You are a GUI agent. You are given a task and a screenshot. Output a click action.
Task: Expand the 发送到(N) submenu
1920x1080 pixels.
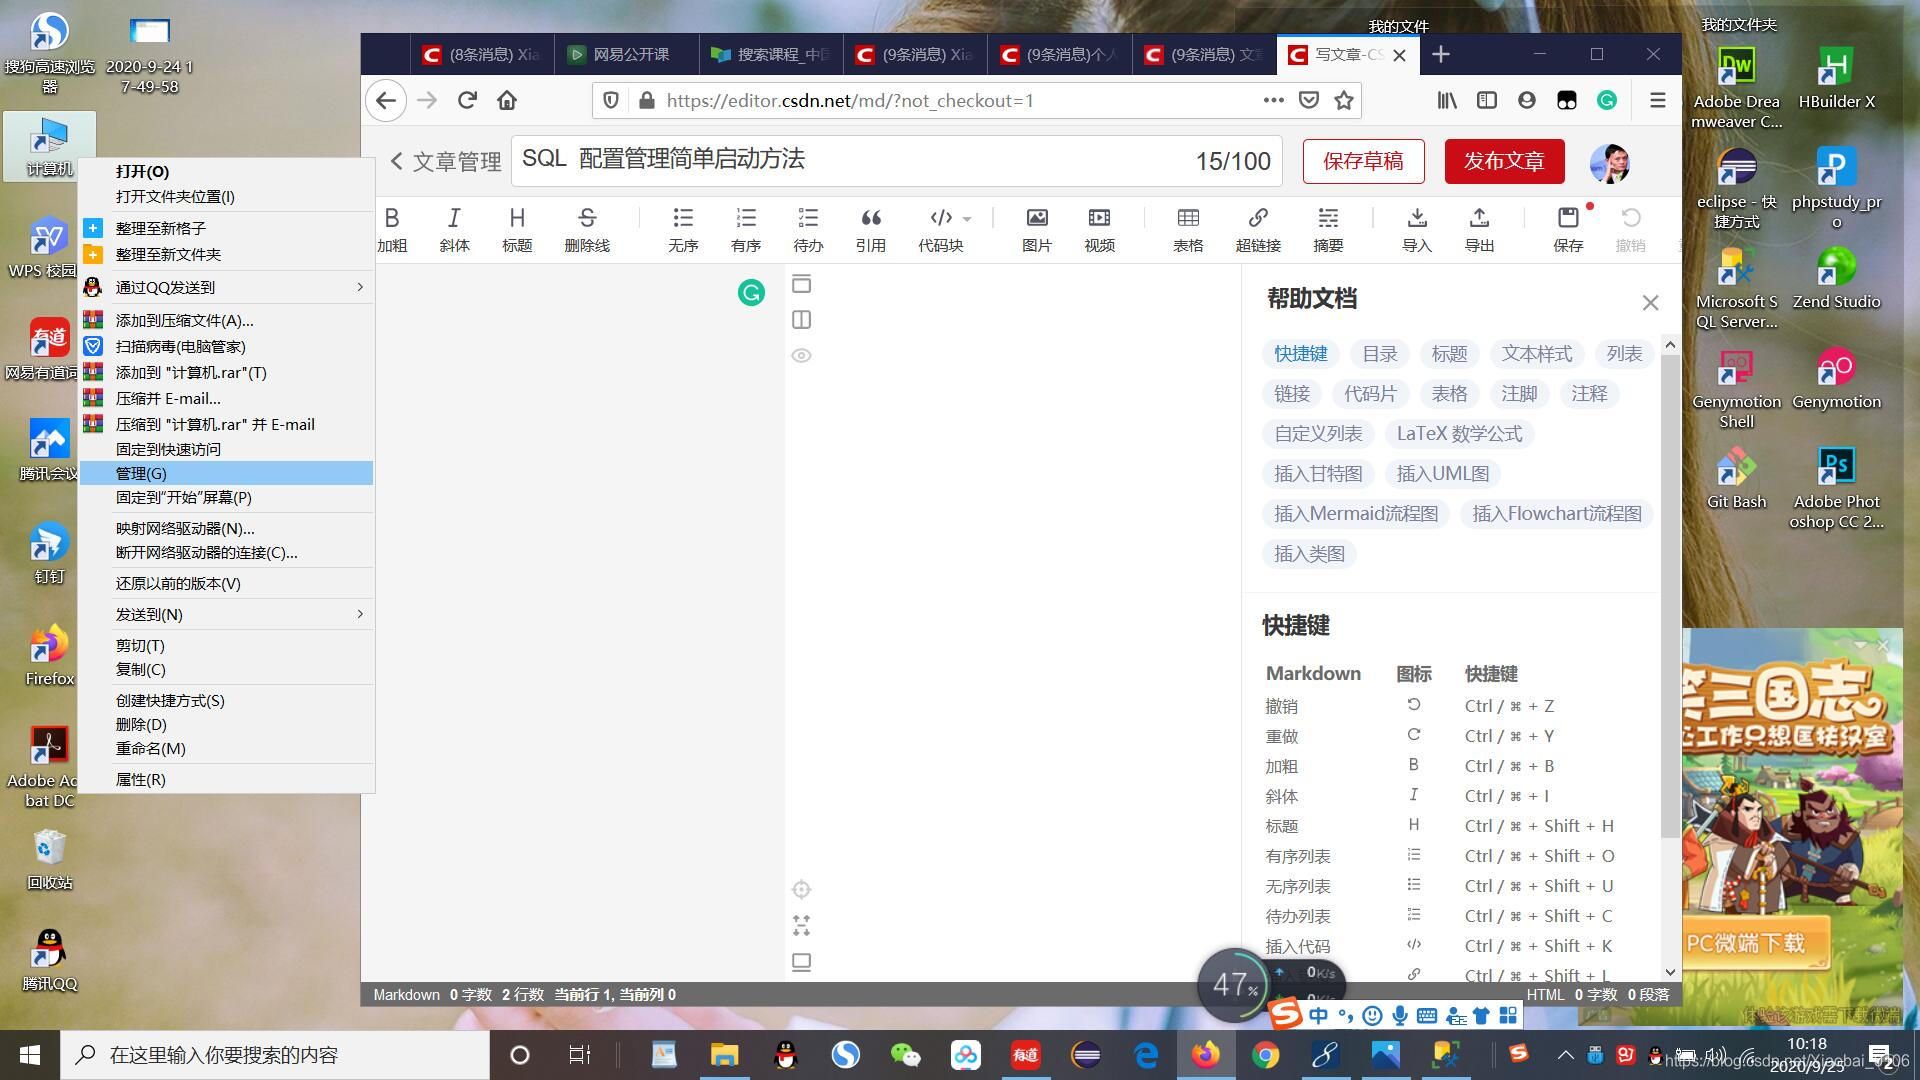359,614
